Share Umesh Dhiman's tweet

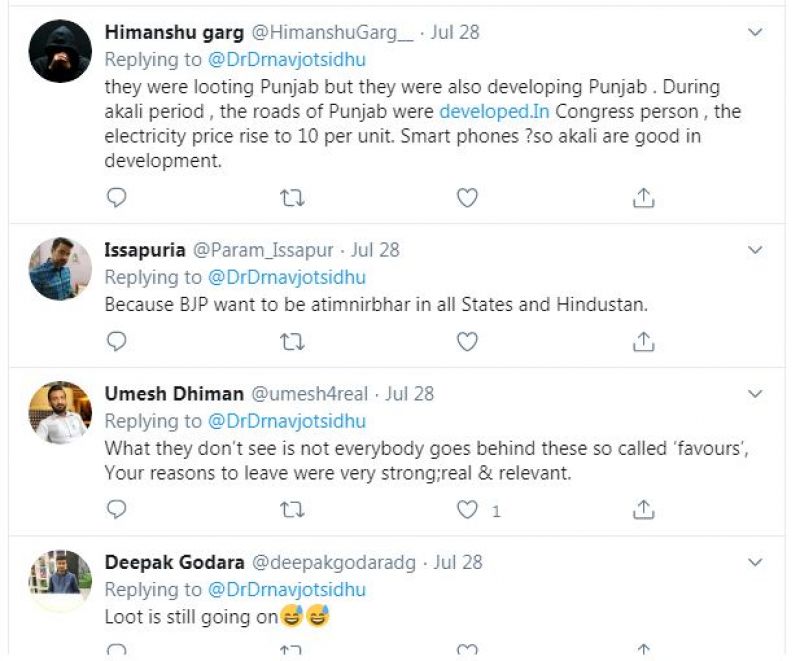click(644, 510)
